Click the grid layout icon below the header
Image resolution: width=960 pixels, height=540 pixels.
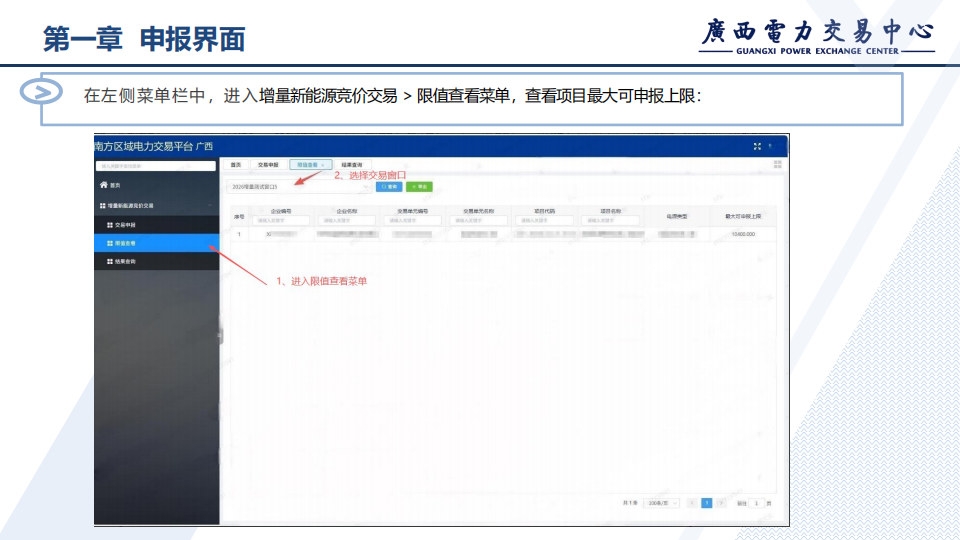click(778, 165)
